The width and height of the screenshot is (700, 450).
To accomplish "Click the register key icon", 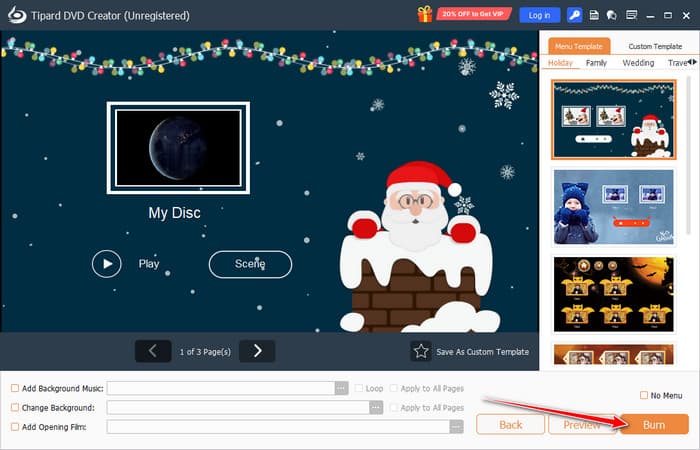I will [x=575, y=15].
